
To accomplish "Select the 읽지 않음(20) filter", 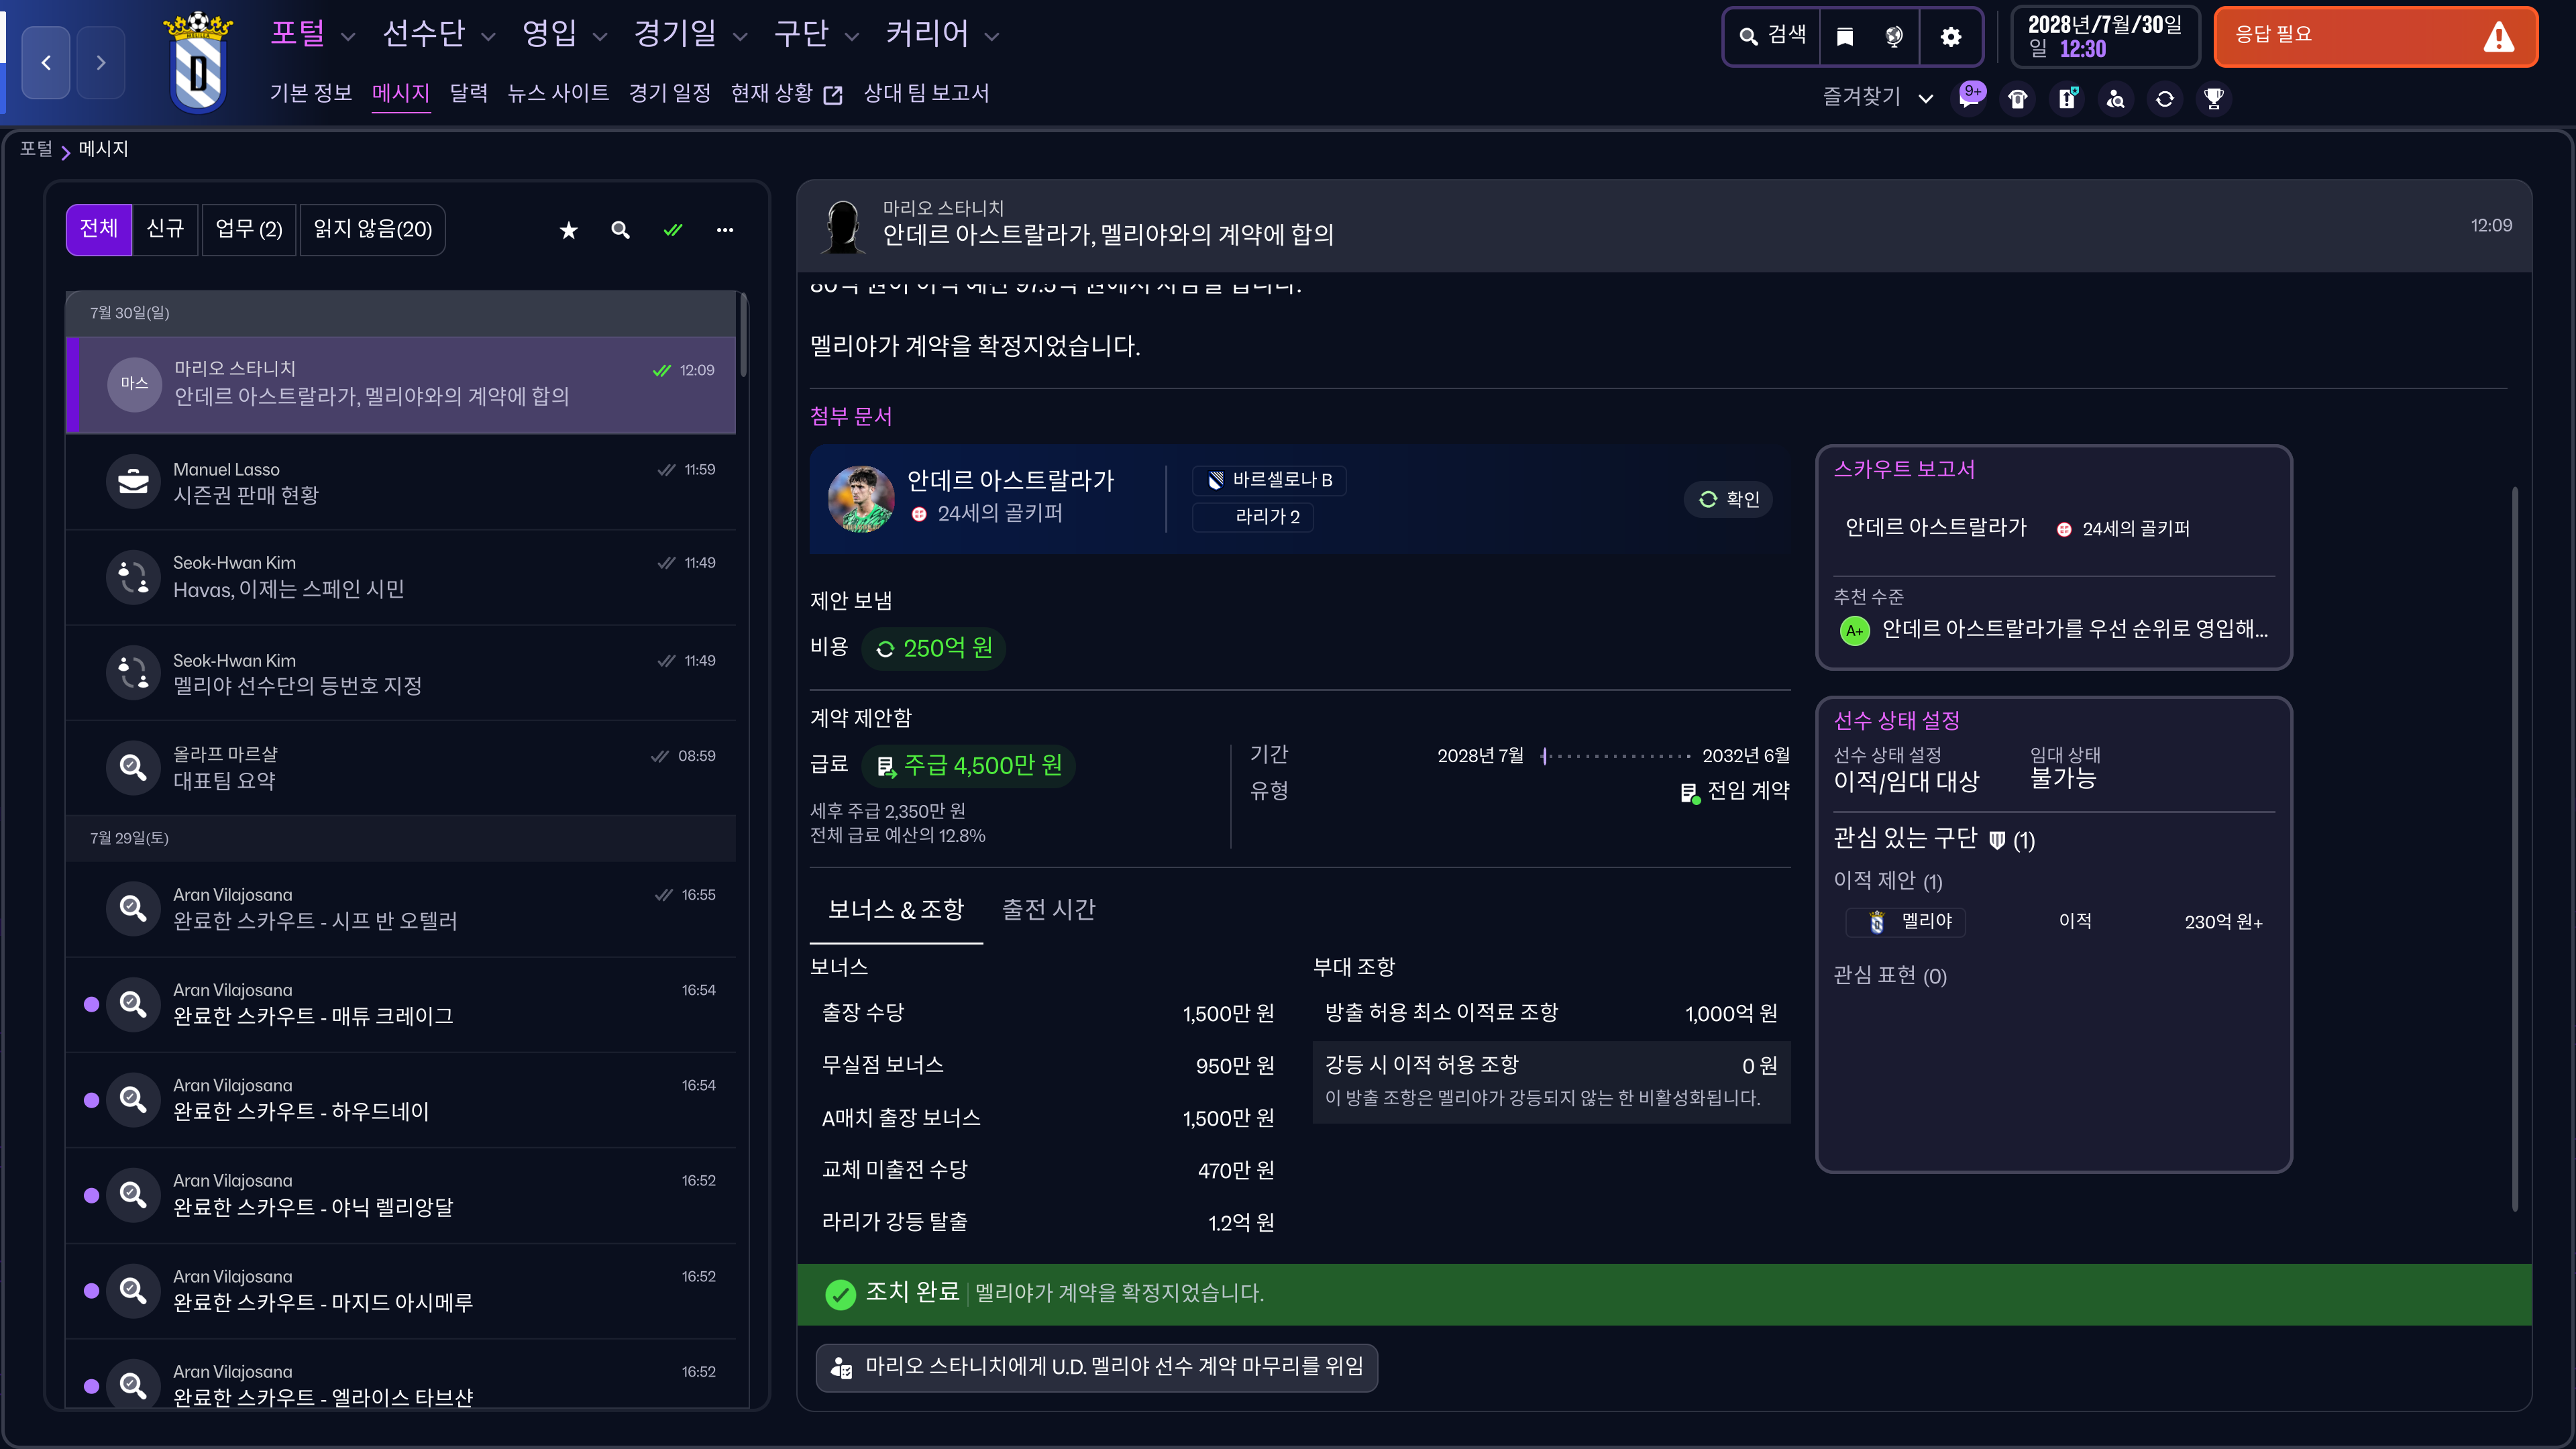I will pyautogui.click(x=372, y=229).
